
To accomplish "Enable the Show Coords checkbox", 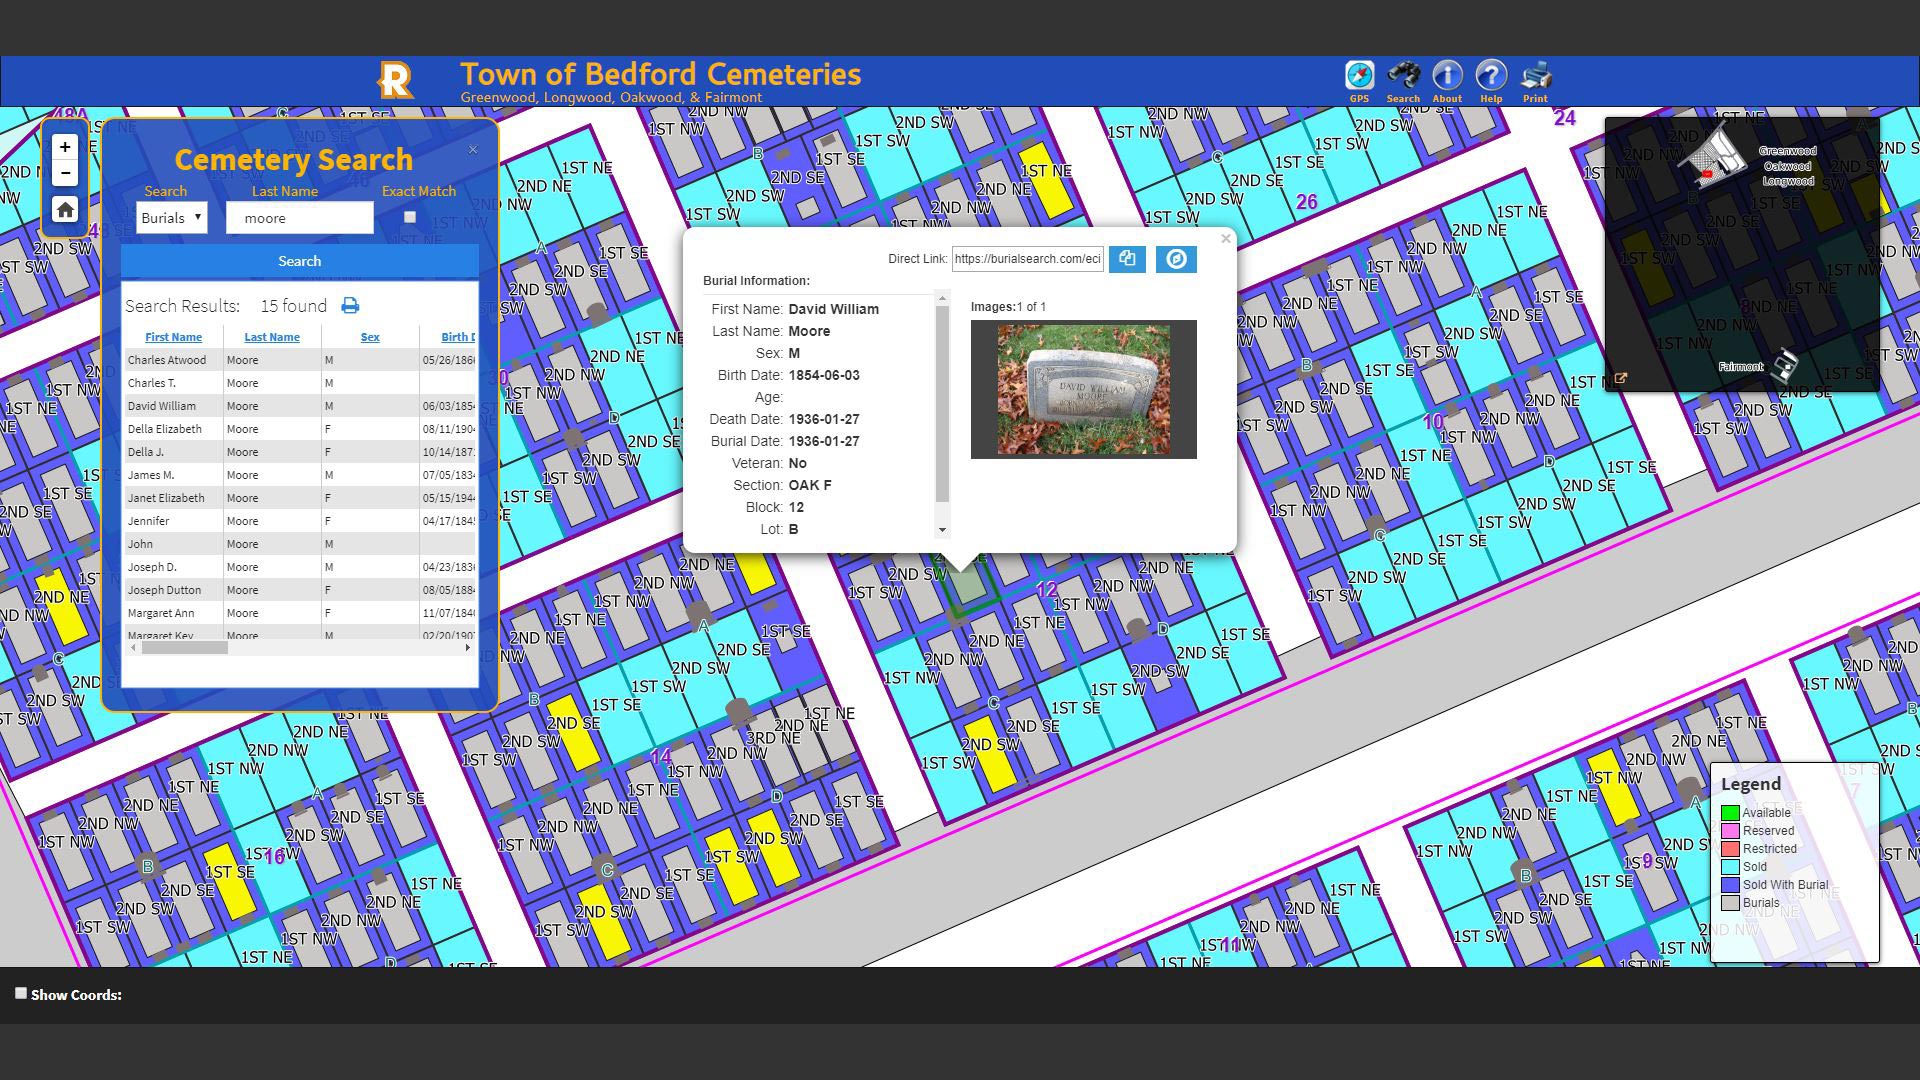I will (21, 993).
